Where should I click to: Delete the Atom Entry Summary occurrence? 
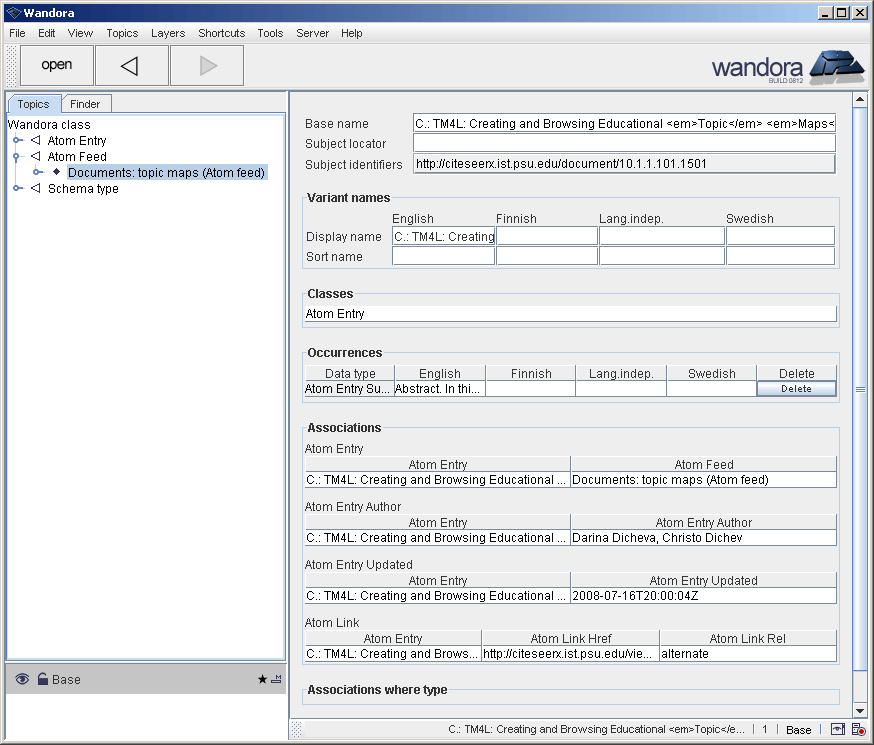point(796,389)
